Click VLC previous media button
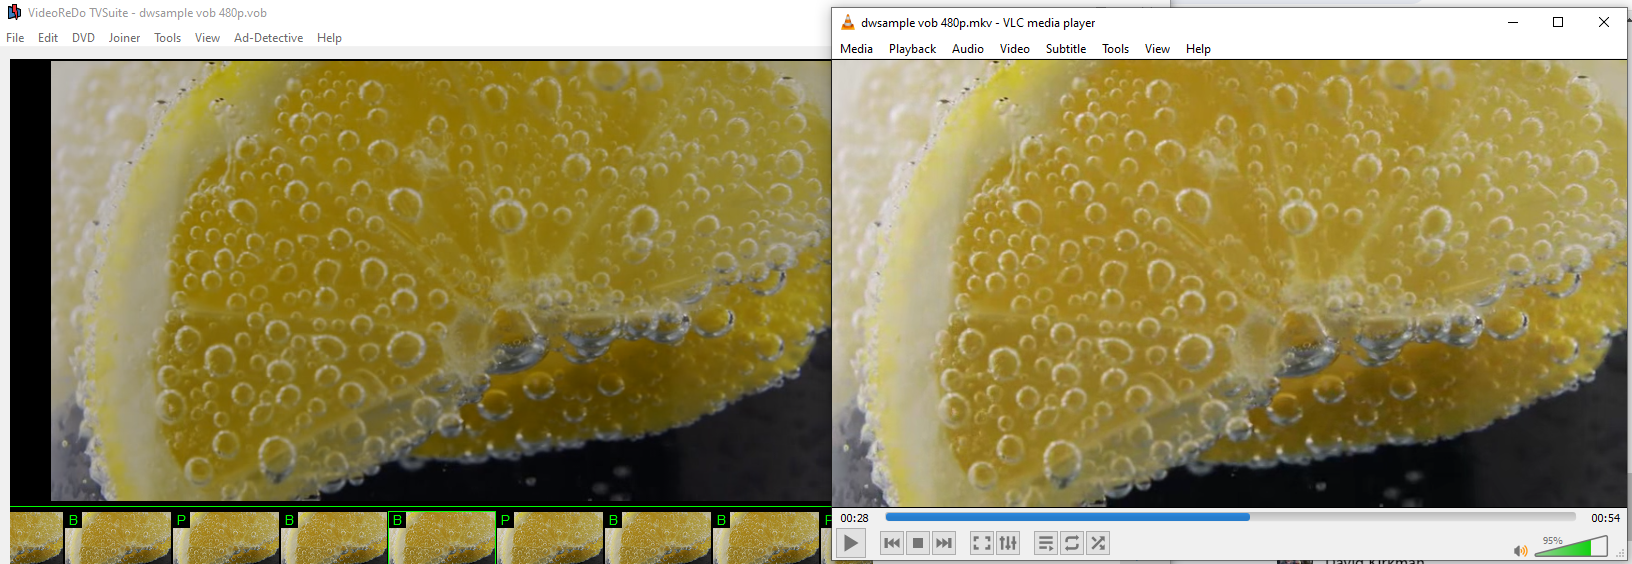Viewport: 1632px width, 564px height. (892, 543)
